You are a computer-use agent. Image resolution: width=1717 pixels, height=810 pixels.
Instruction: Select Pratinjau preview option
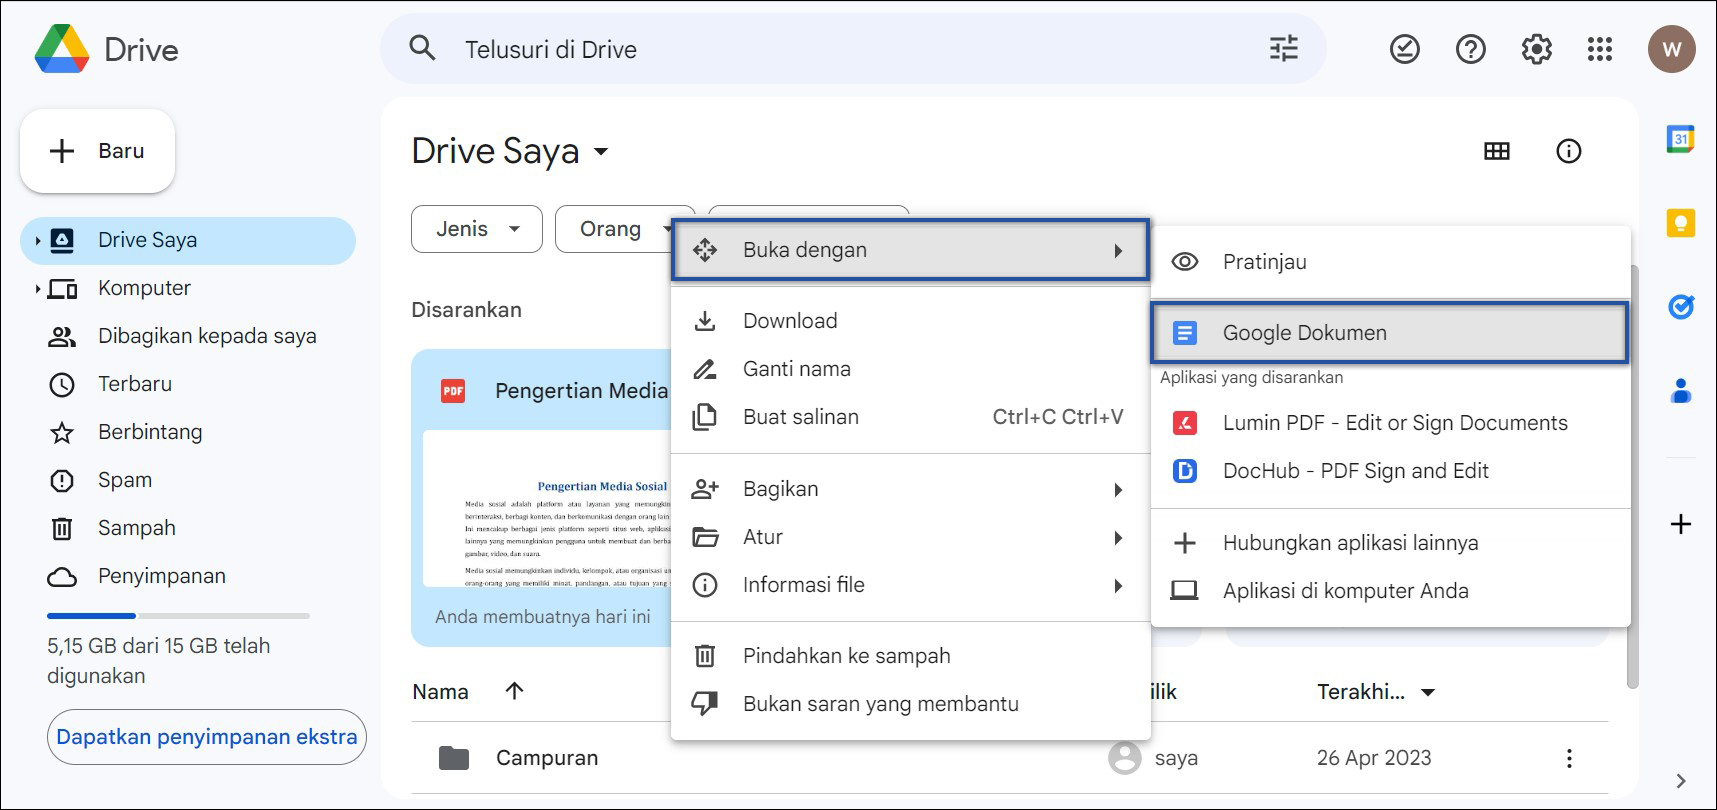point(1390,262)
